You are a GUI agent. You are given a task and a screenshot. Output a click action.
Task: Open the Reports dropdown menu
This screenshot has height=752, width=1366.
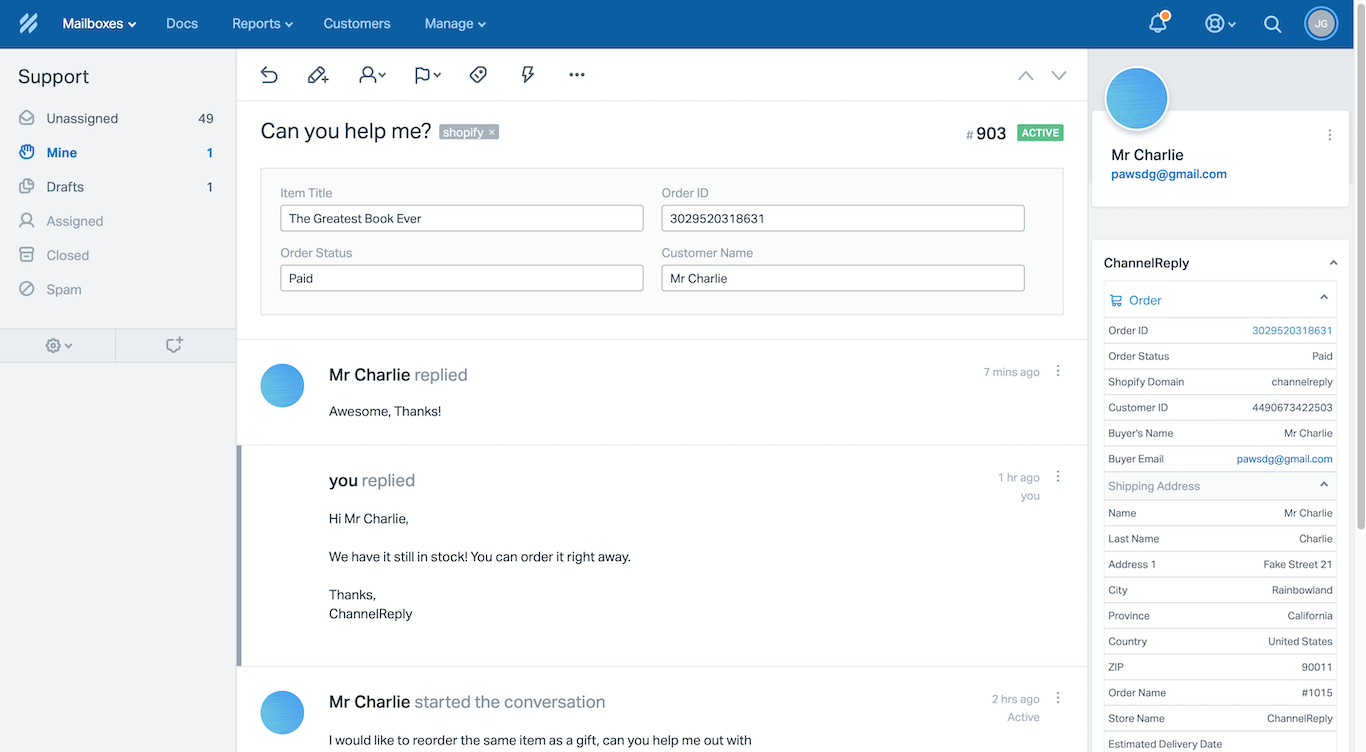coord(262,23)
